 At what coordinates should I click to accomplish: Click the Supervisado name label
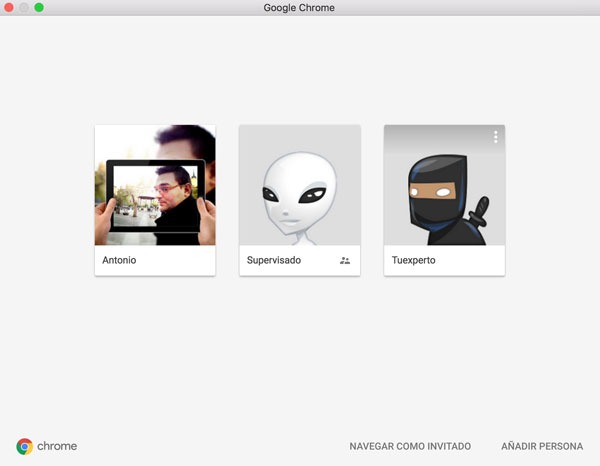pos(274,260)
